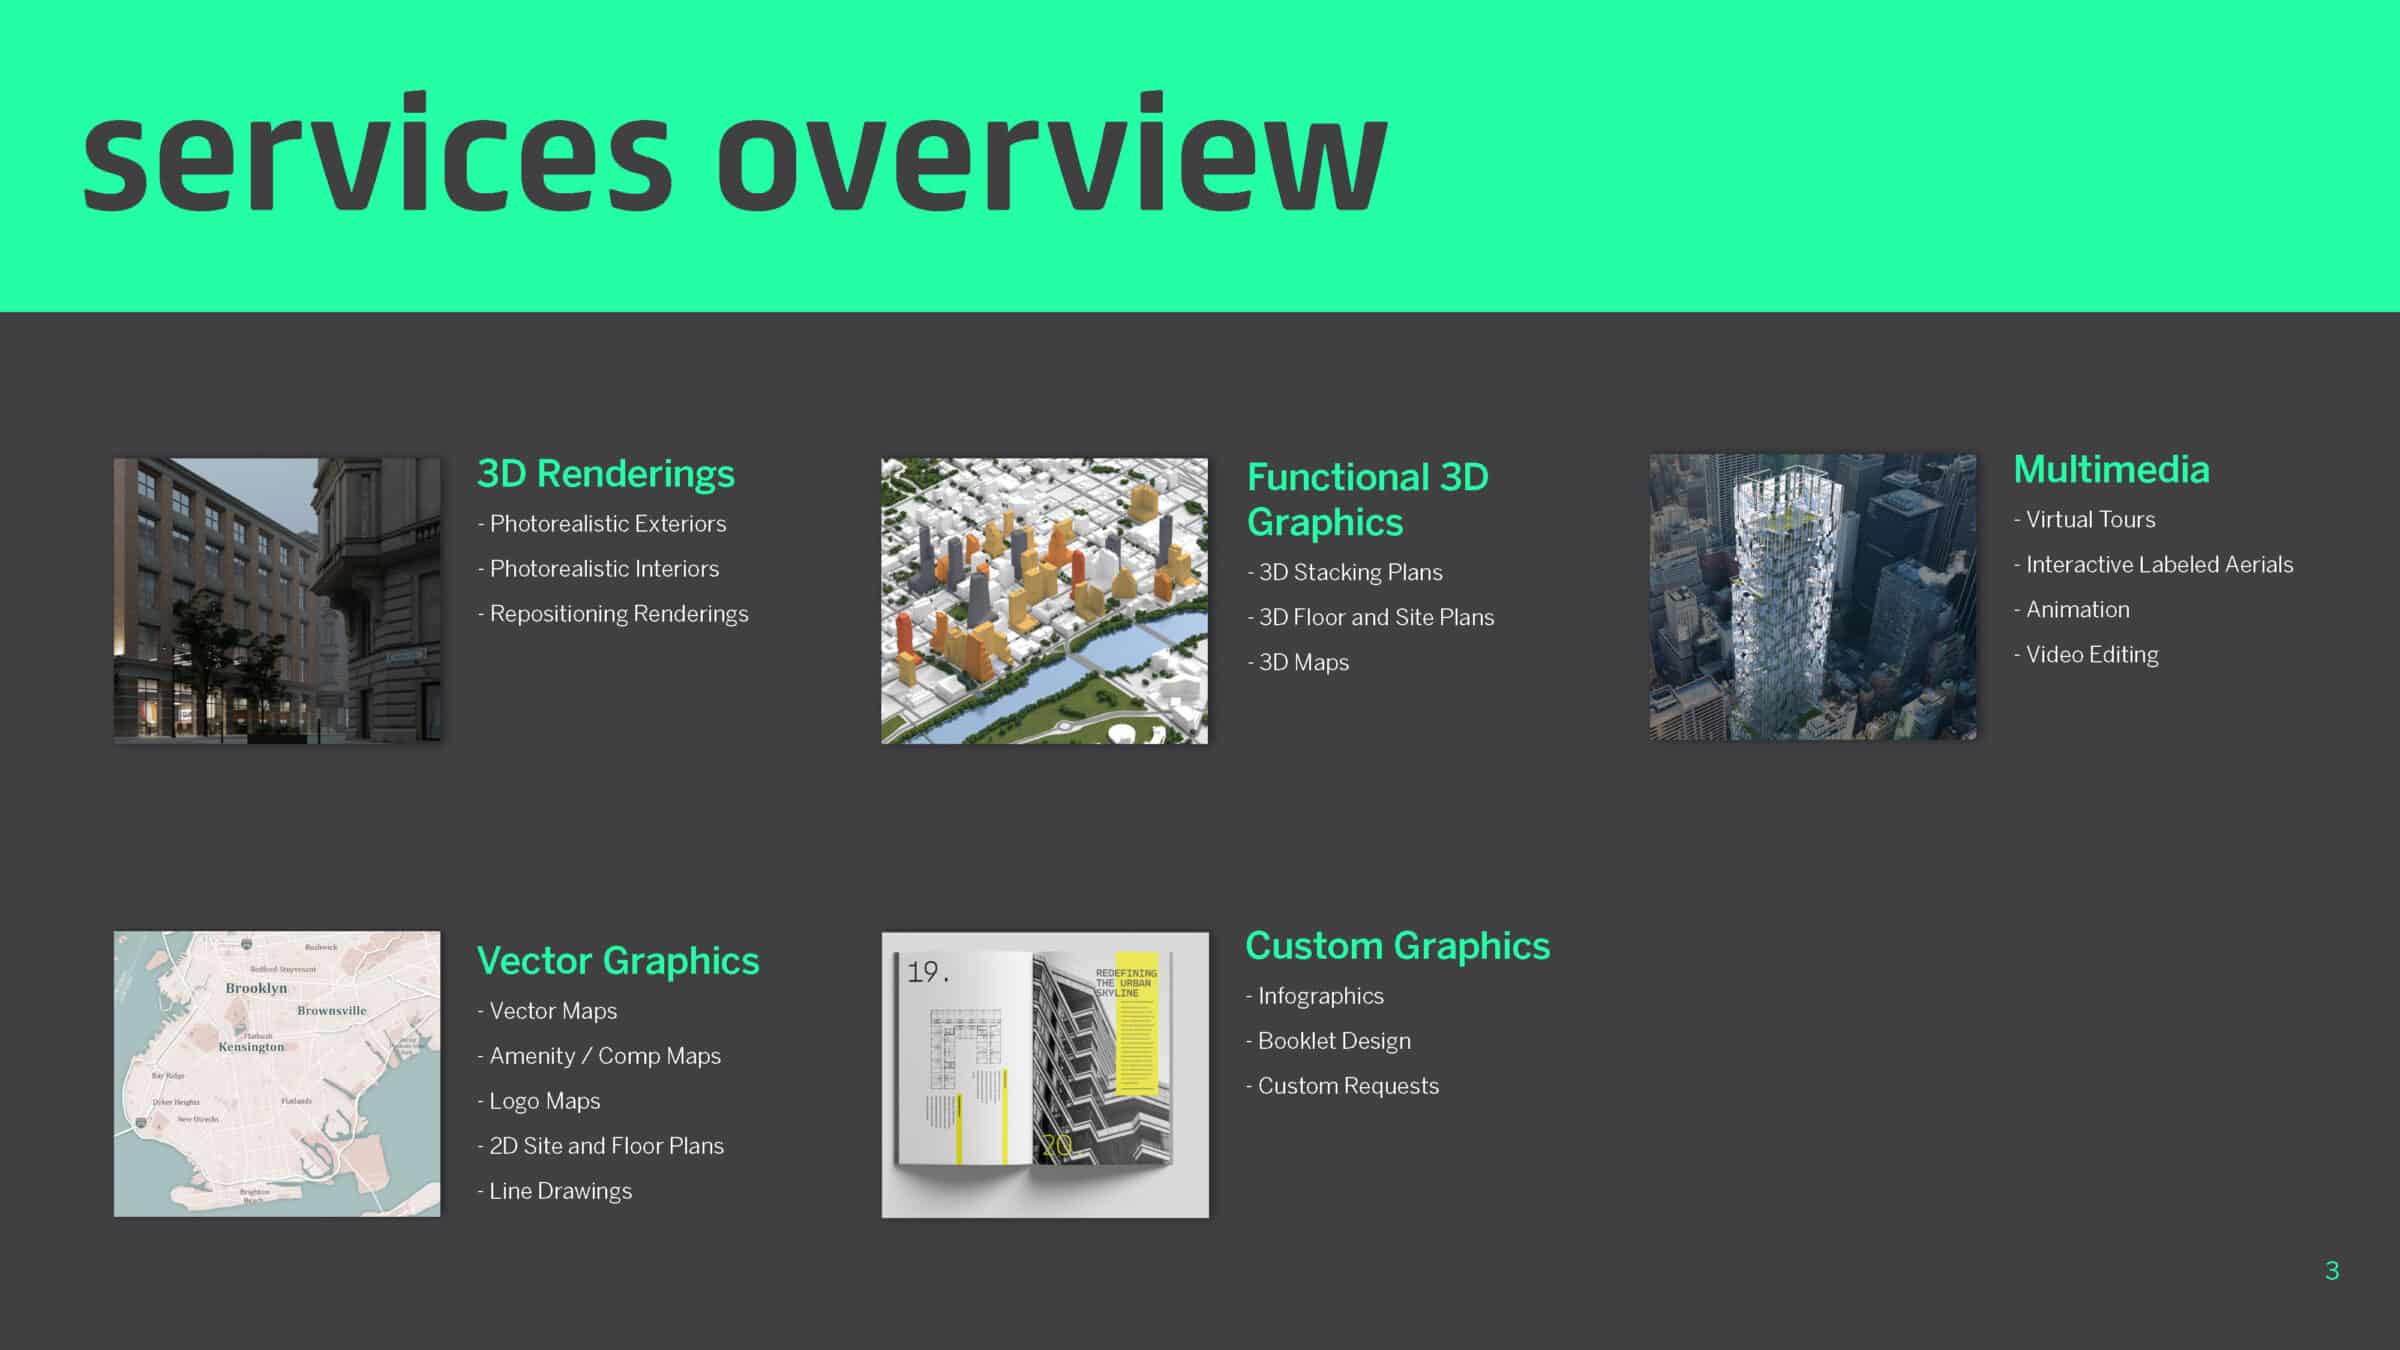Click the page number 3
This screenshot has height=1350, width=2400.
[2331, 1271]
